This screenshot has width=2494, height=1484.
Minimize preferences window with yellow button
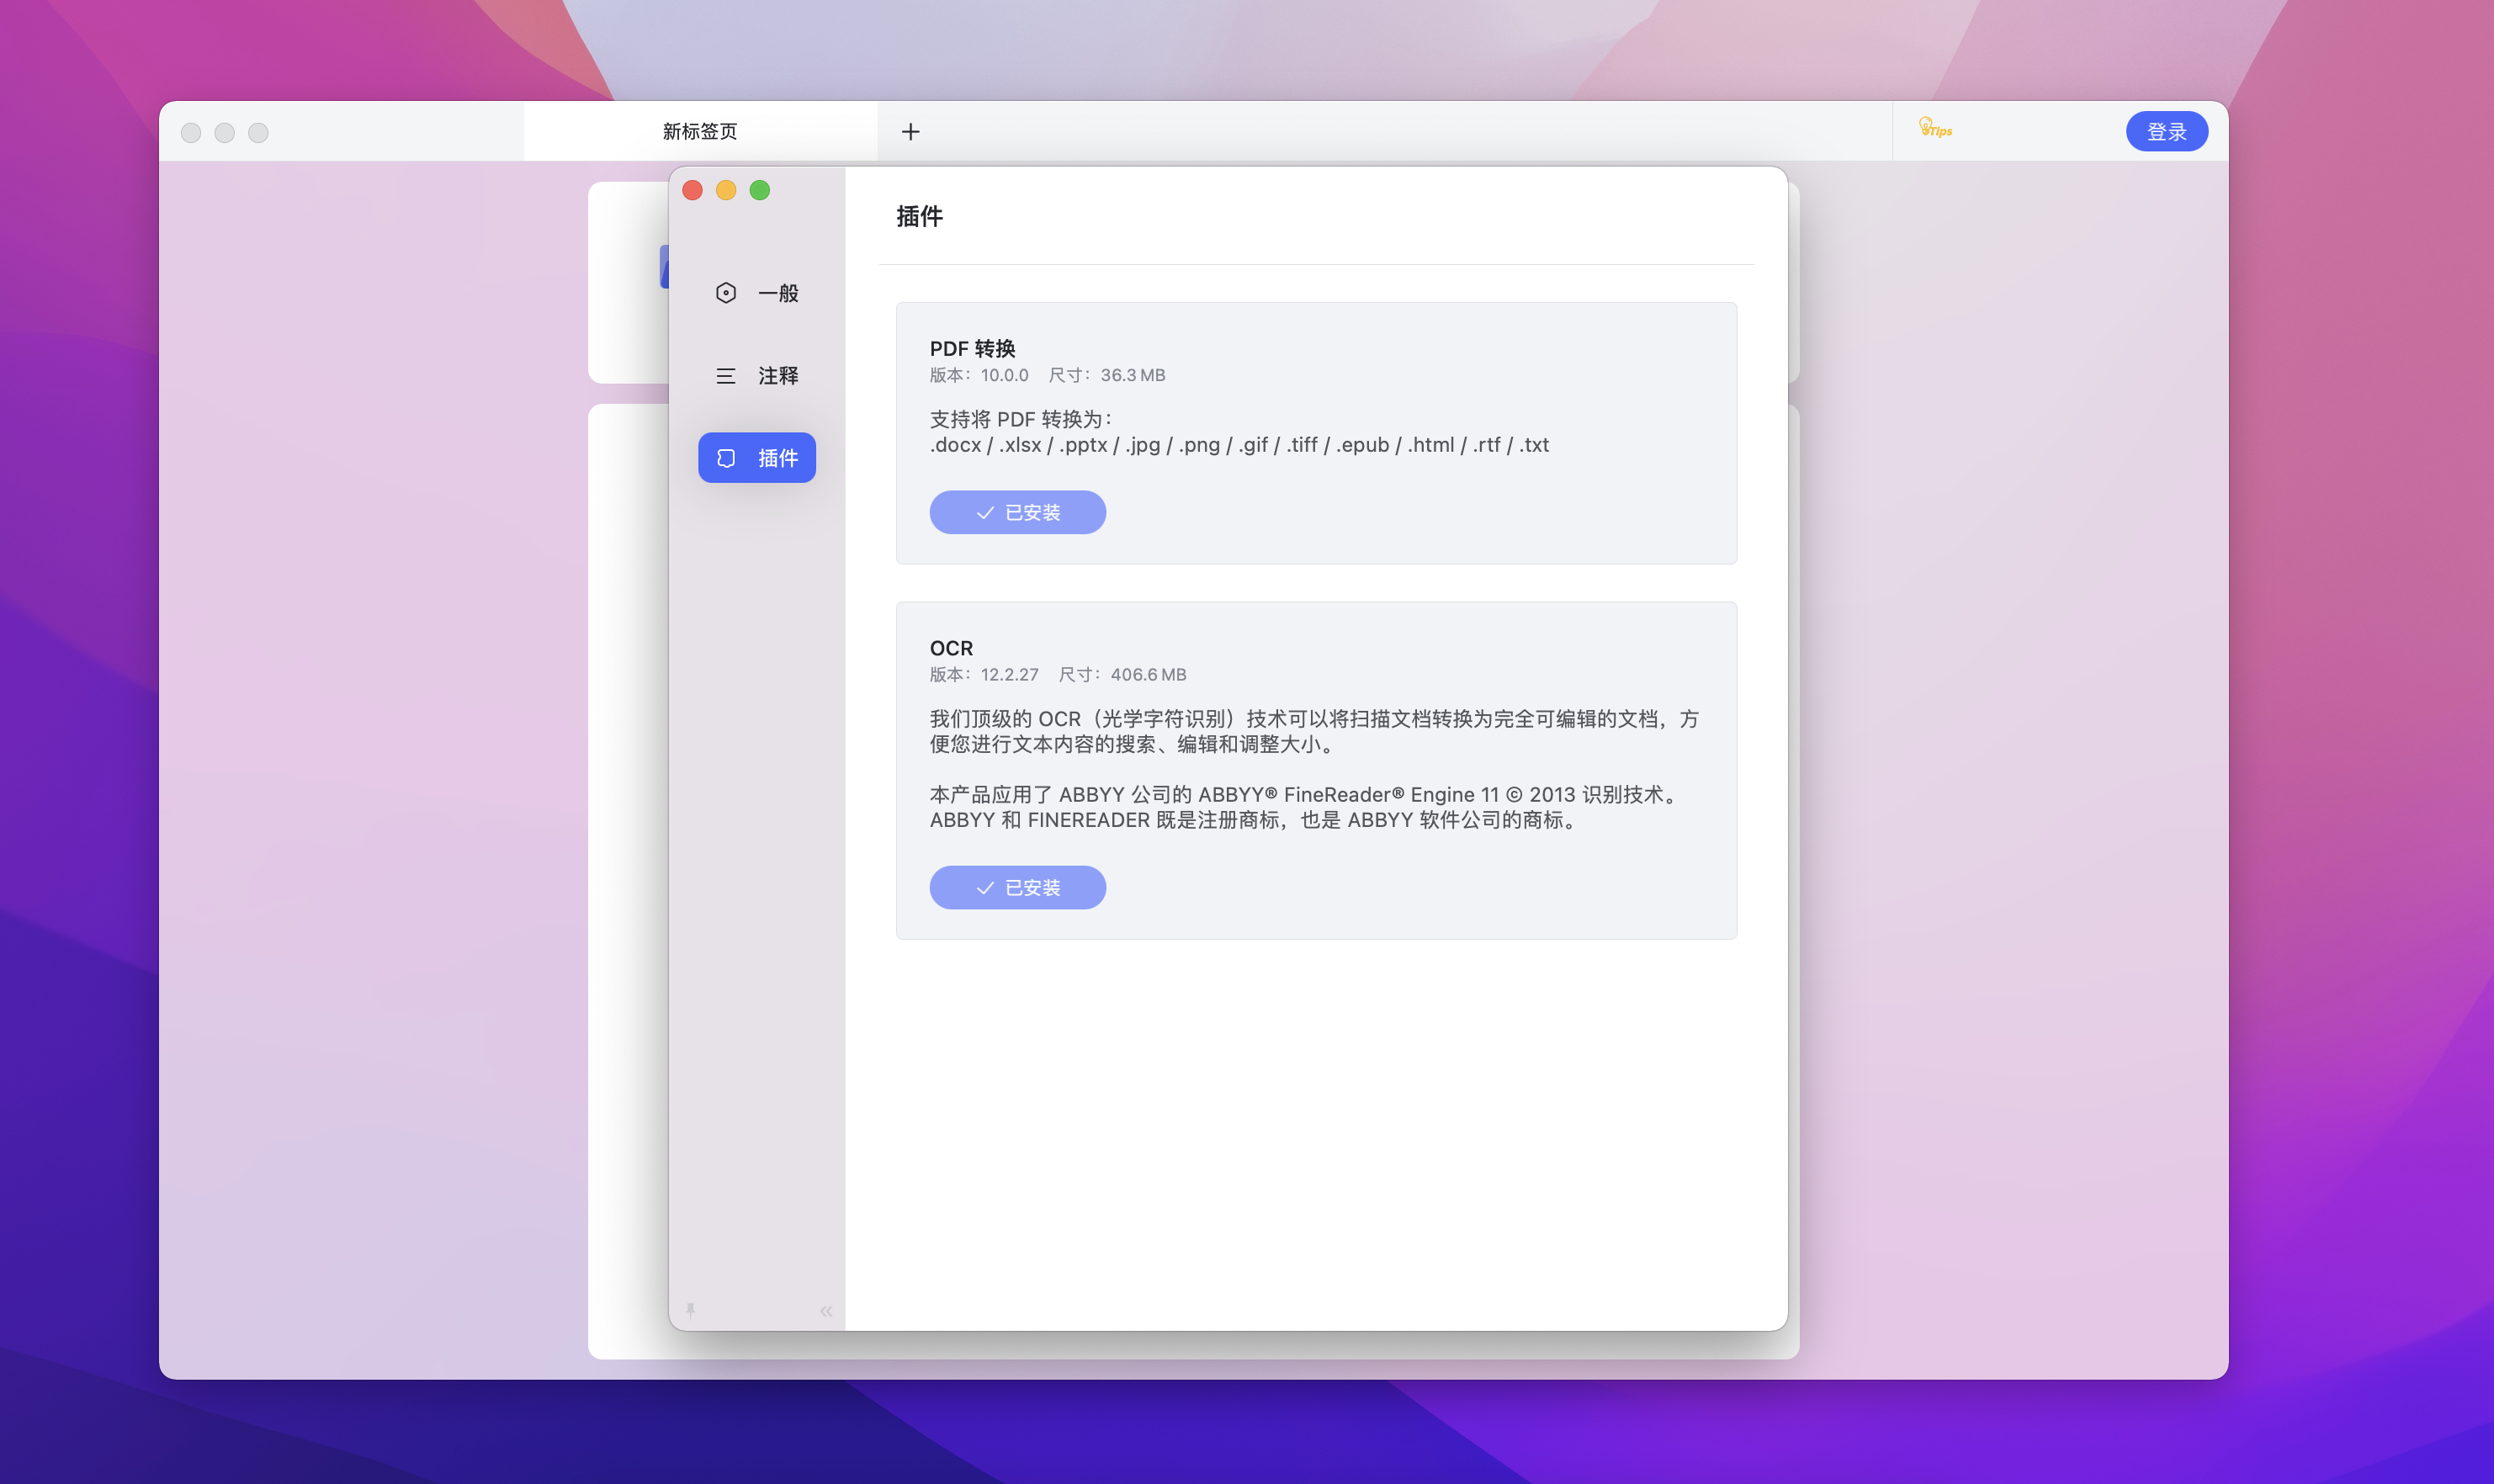(726, 190)
